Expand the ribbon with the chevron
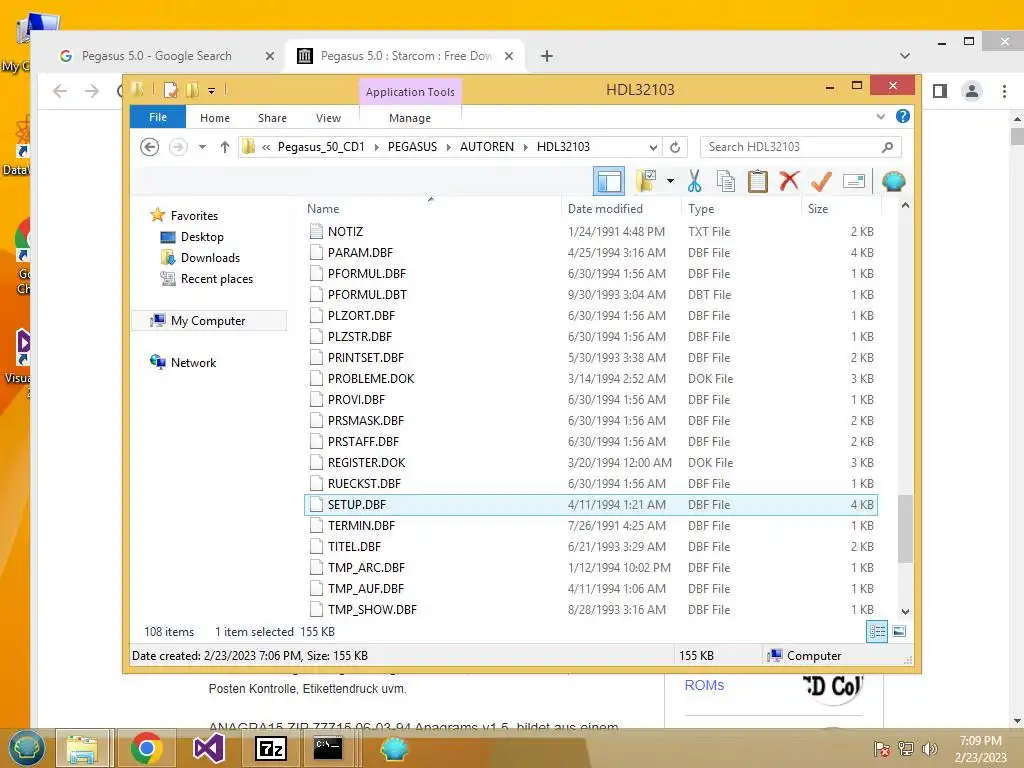Screen dimensions: 1024x768 coord(881,116)
